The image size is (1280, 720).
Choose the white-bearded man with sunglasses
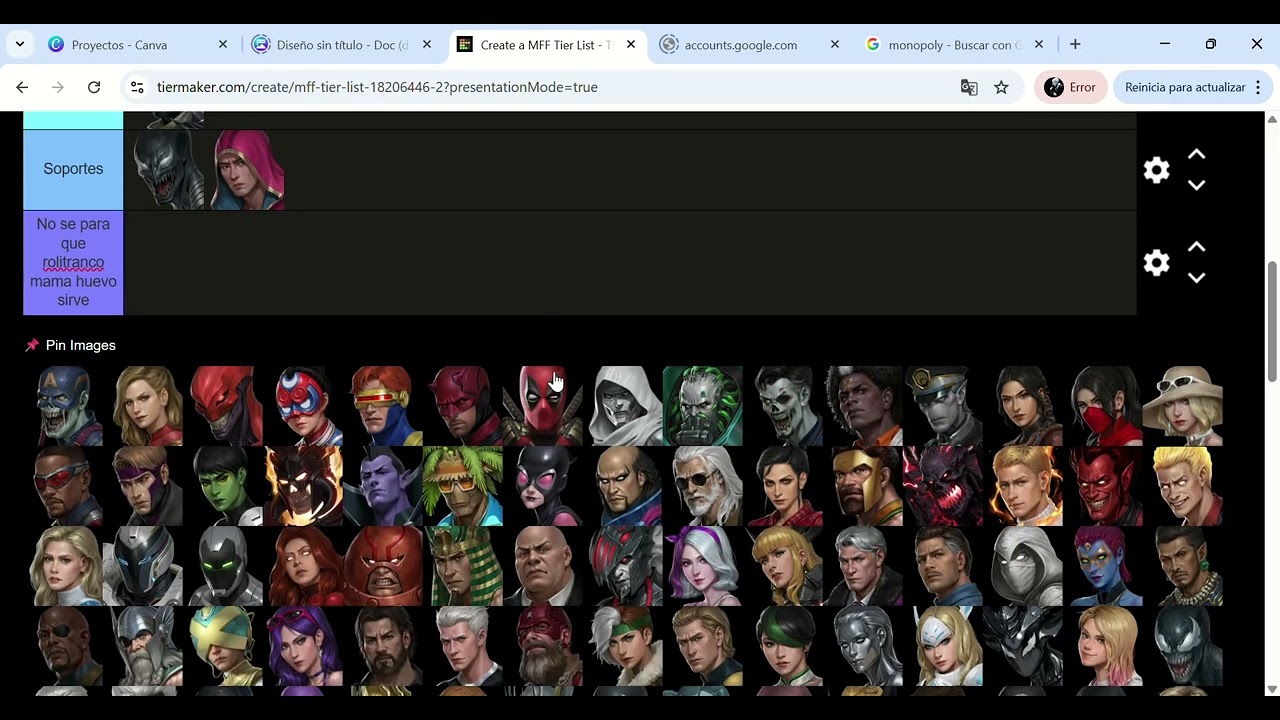coord(703,486)
